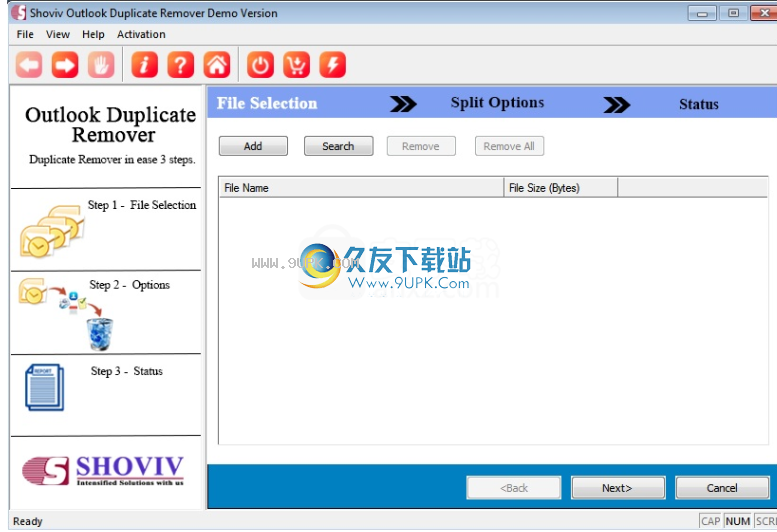Open the Help menu
Viewport: 777px width, 532px height.
93,34
